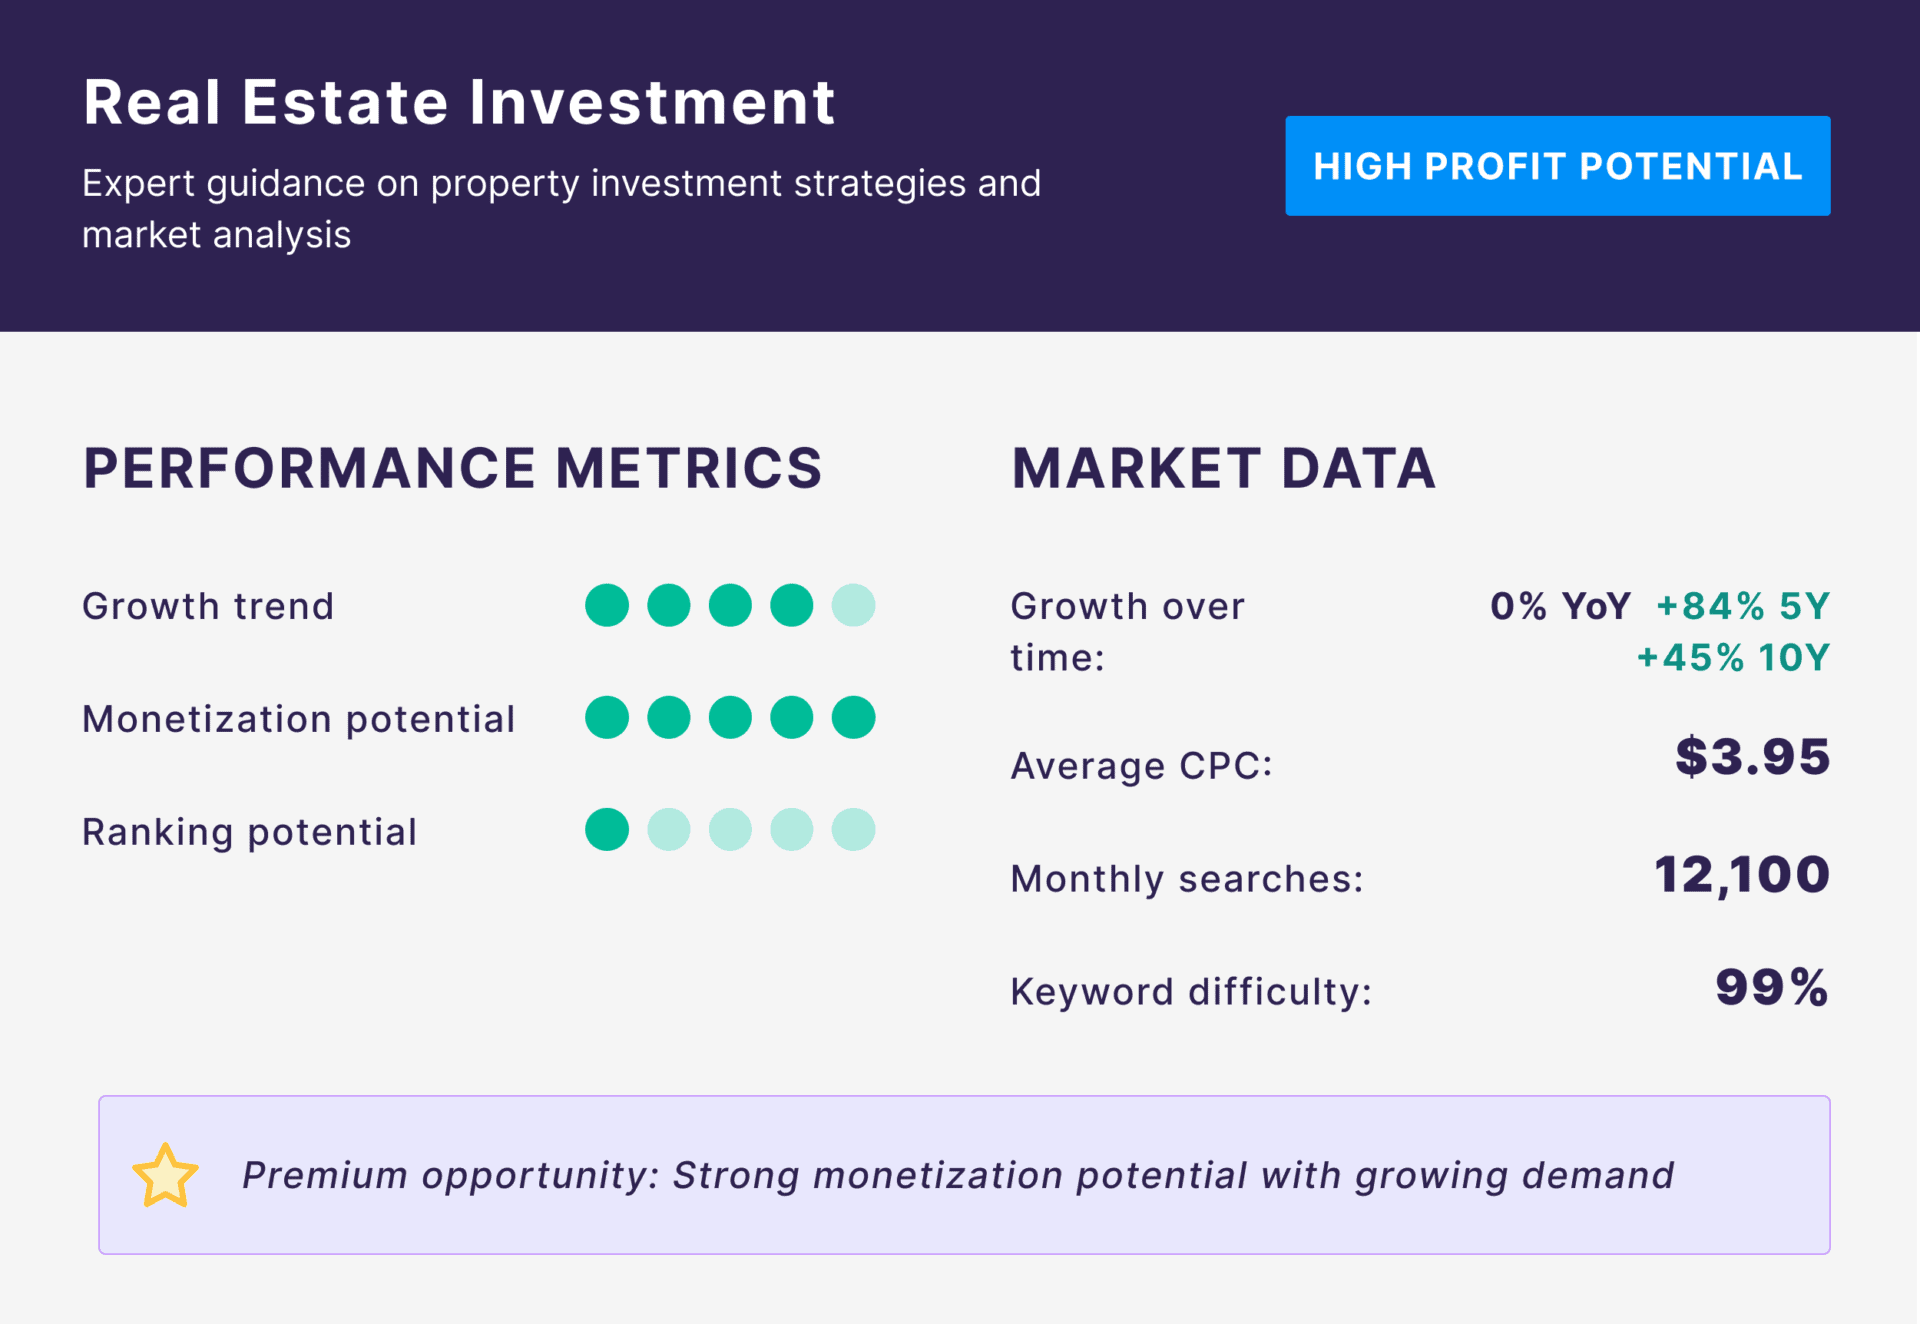The width and height of the screenshot is (1920, 1324).
Task: Click the faded fifth Growth trend dot
Action: pos(853,605)
